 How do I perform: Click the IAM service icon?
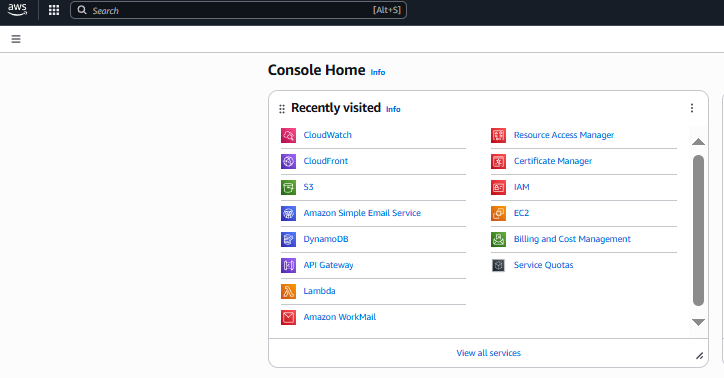pos(499,187)
